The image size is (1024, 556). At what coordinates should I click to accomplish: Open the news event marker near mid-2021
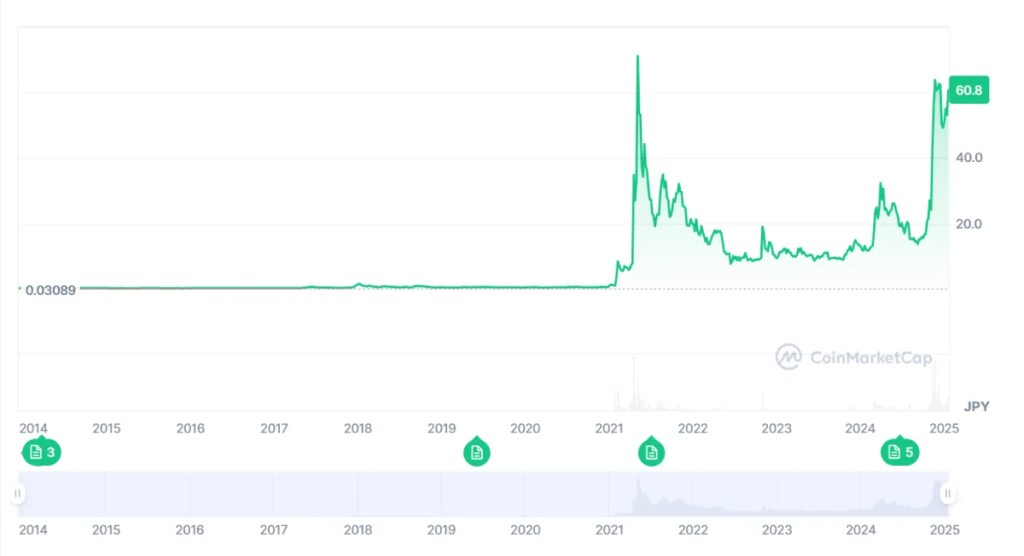651,453
